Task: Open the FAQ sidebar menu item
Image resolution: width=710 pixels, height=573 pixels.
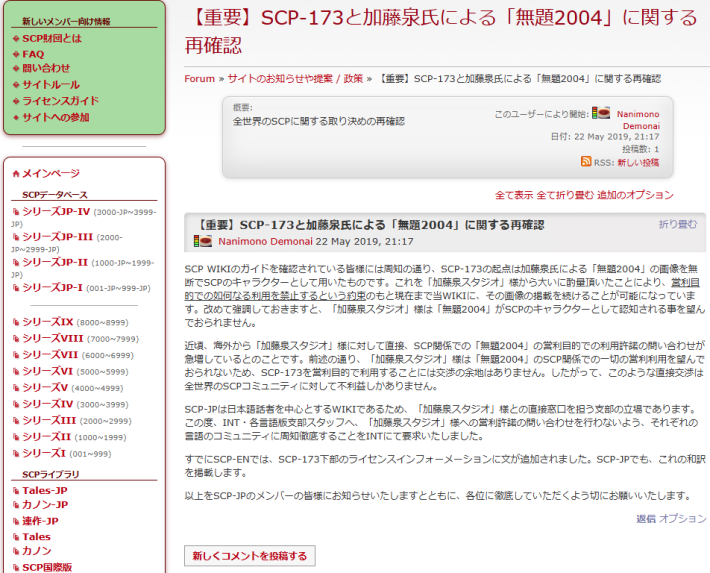Action: point(33,54)
